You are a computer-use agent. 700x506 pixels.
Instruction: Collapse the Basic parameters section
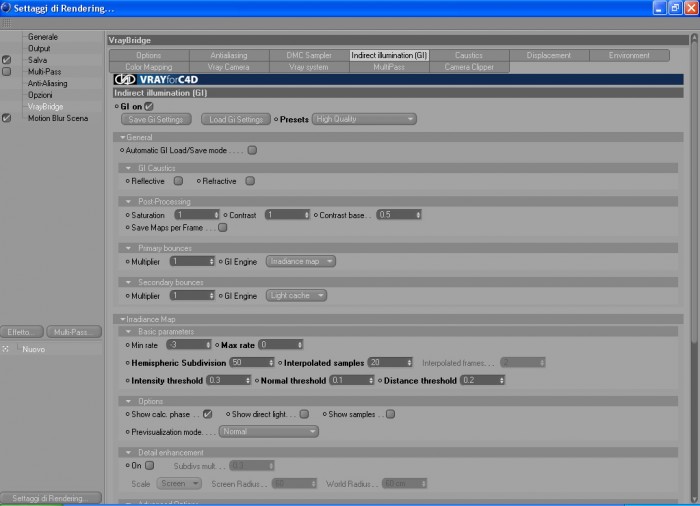[x=129, y=332]
